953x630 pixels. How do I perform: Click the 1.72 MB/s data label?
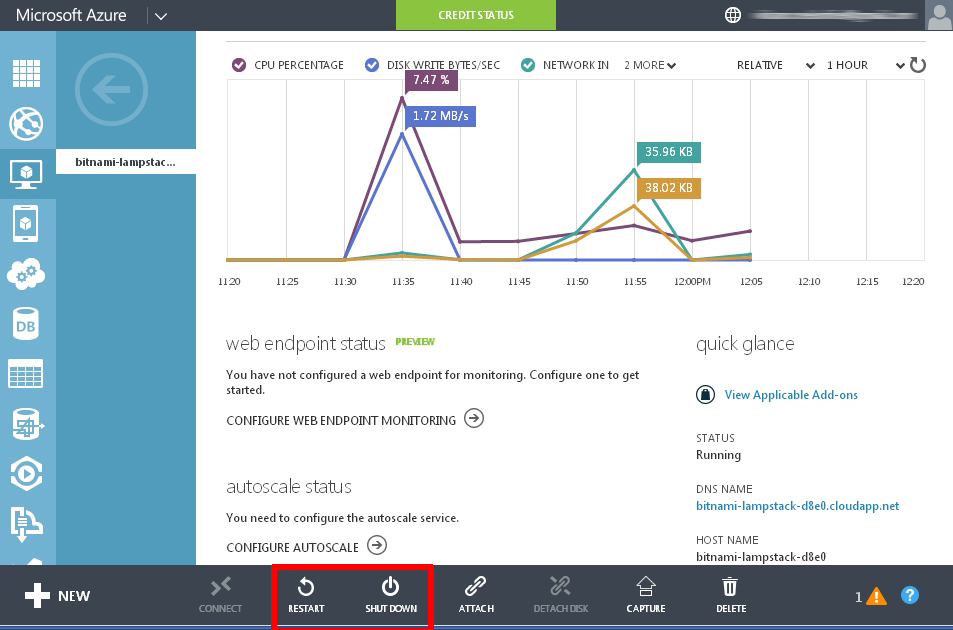(x=441, y=116)
